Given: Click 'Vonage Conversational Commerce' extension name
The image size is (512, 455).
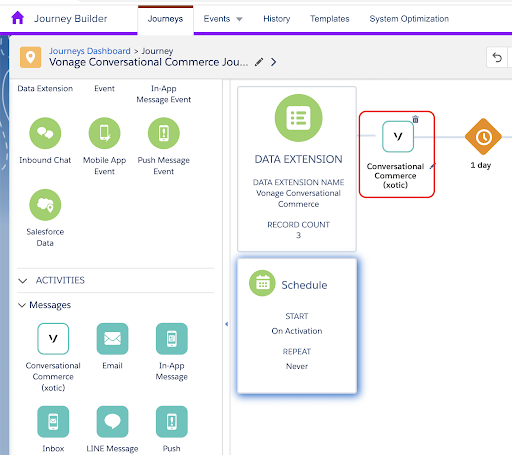Looking at the screenshot, I should coord(298,198).
